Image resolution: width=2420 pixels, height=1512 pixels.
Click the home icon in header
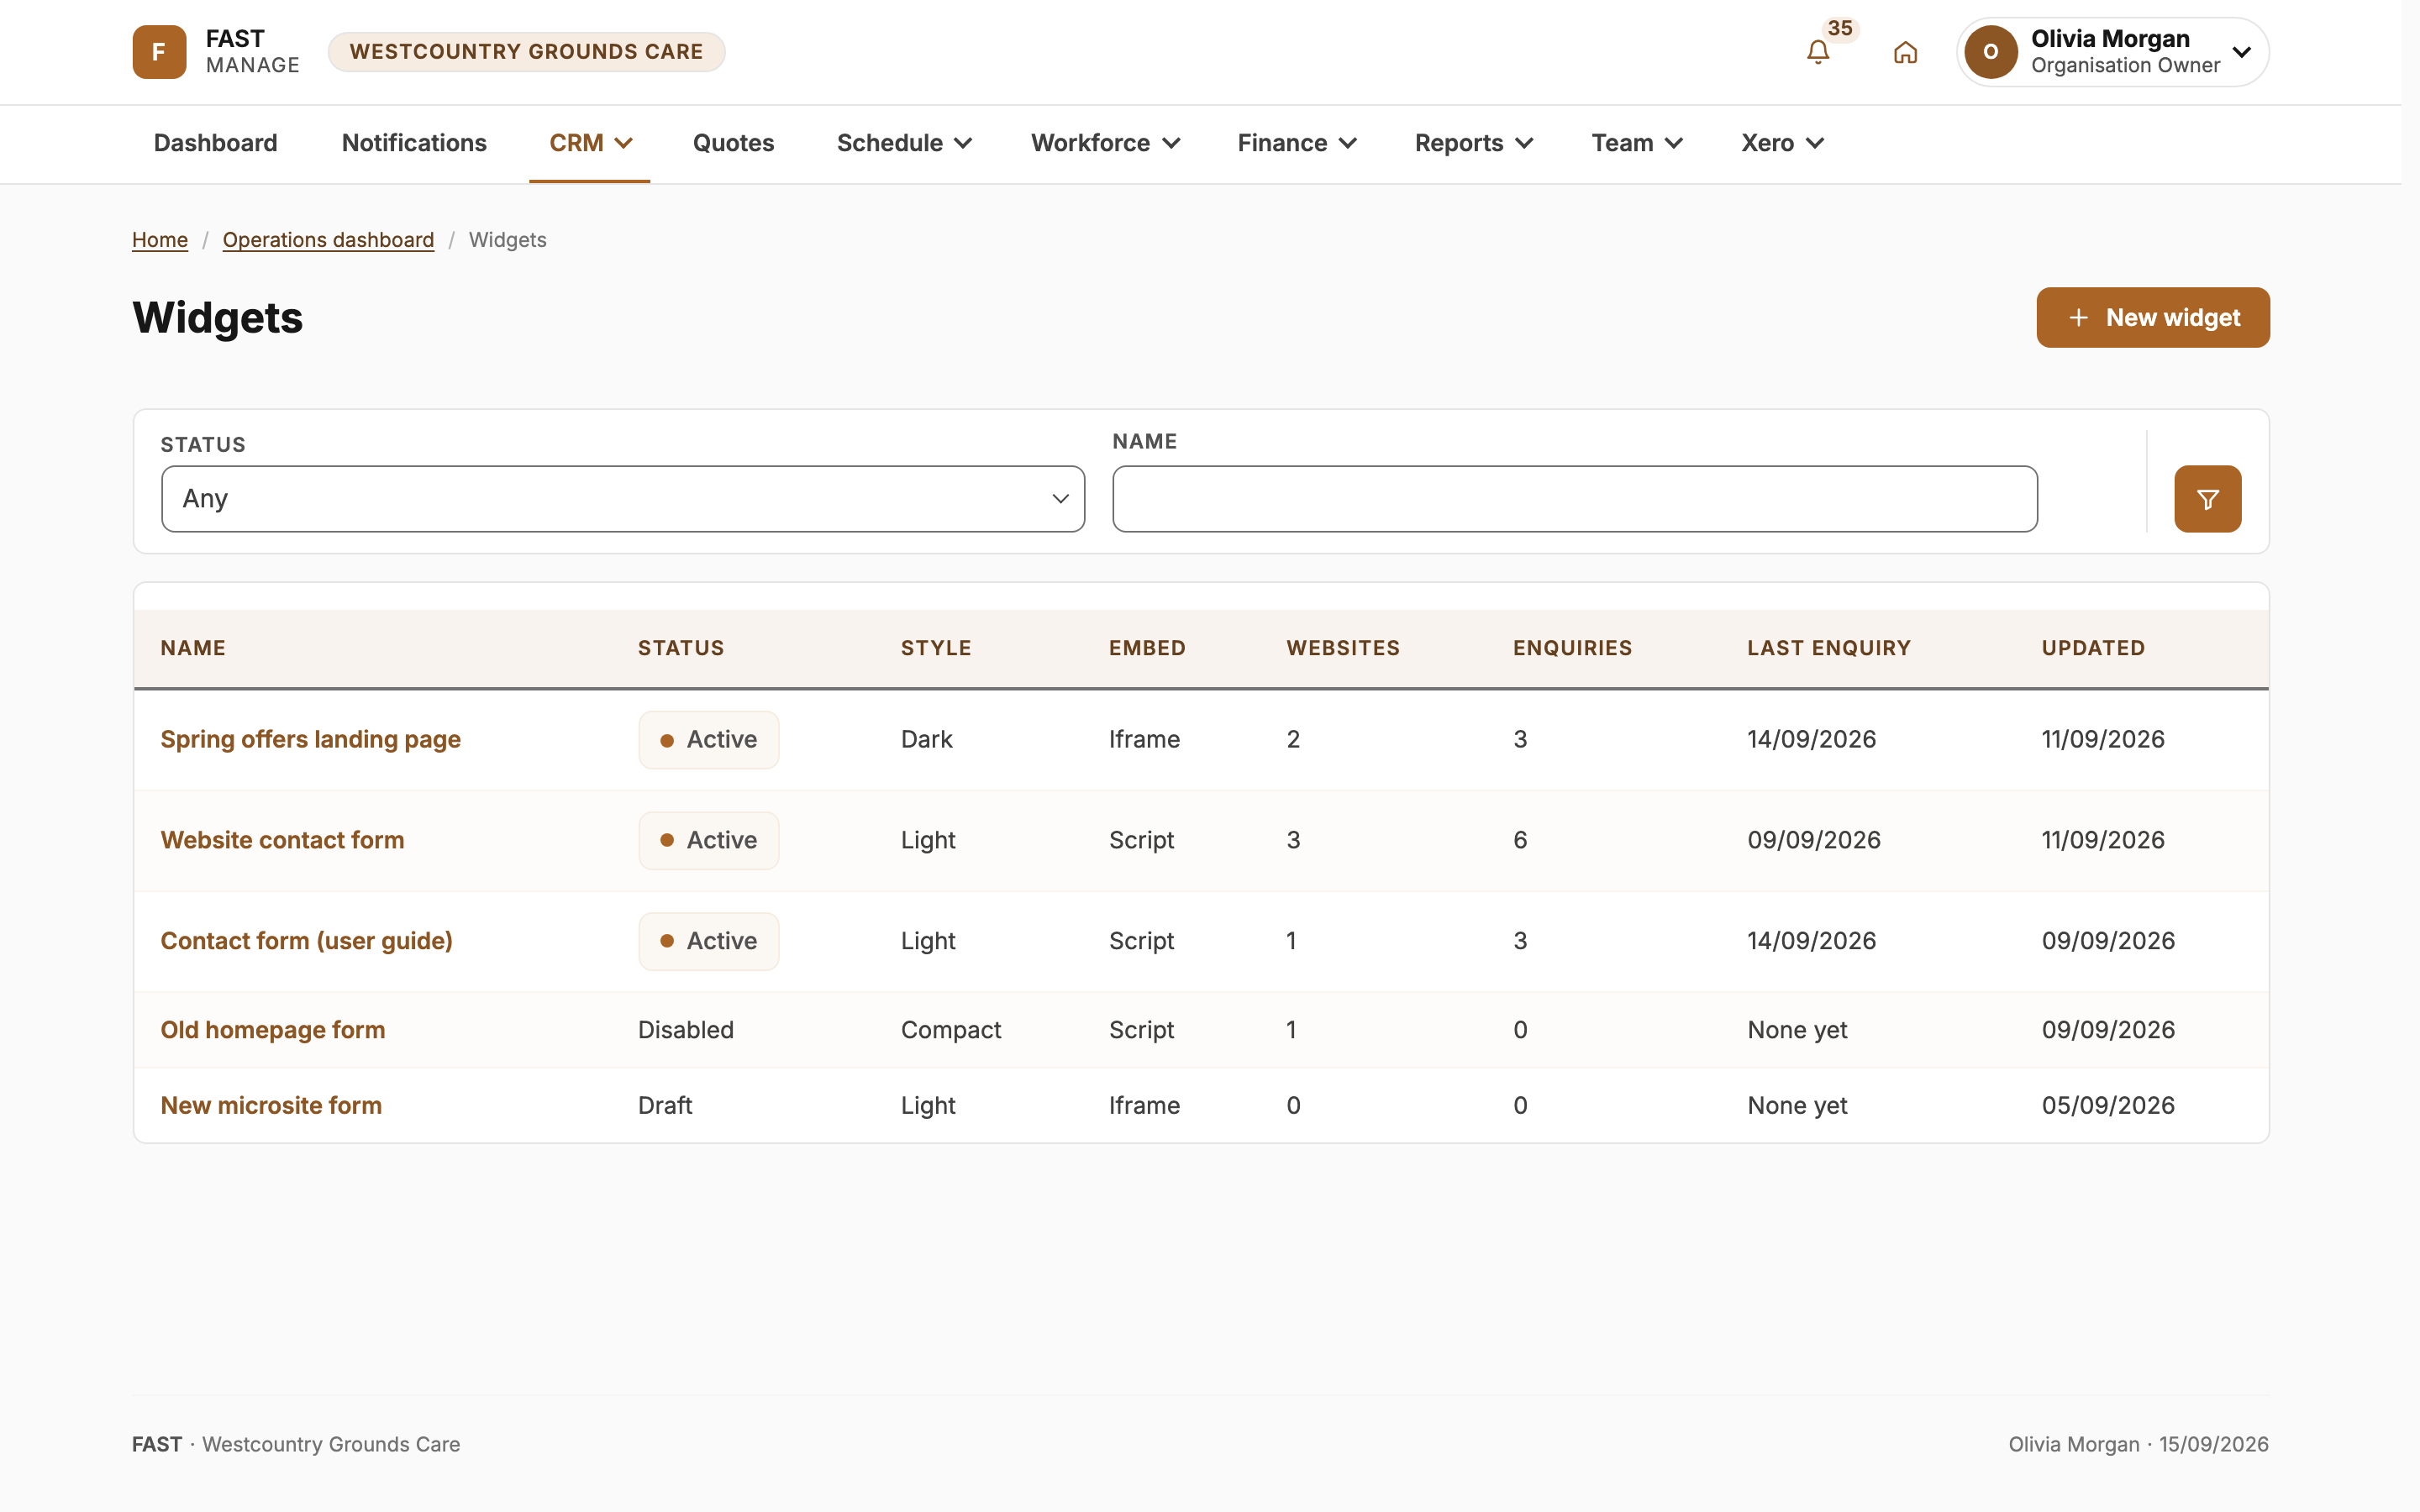pyautogui.click(x=1905, y=52)
